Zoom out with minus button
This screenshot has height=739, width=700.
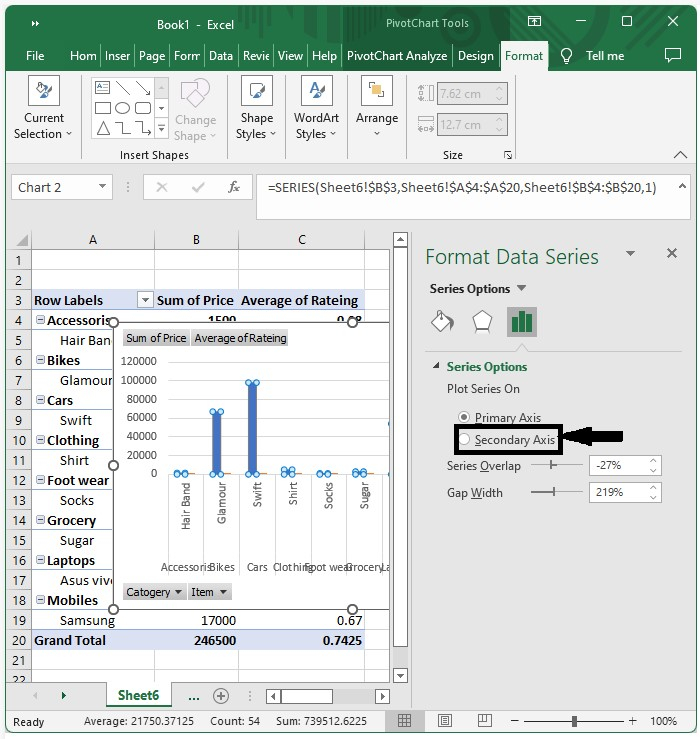[x=515, y=721]
